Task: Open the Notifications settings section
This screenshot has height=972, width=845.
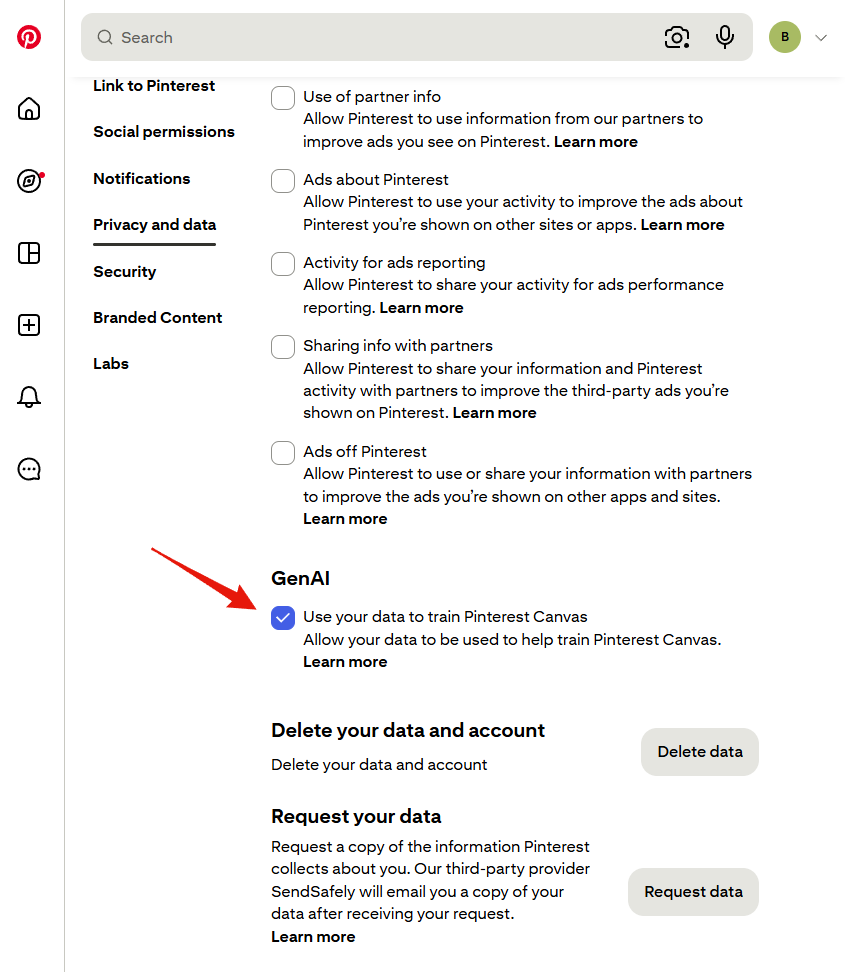Action: click(141, 179)
